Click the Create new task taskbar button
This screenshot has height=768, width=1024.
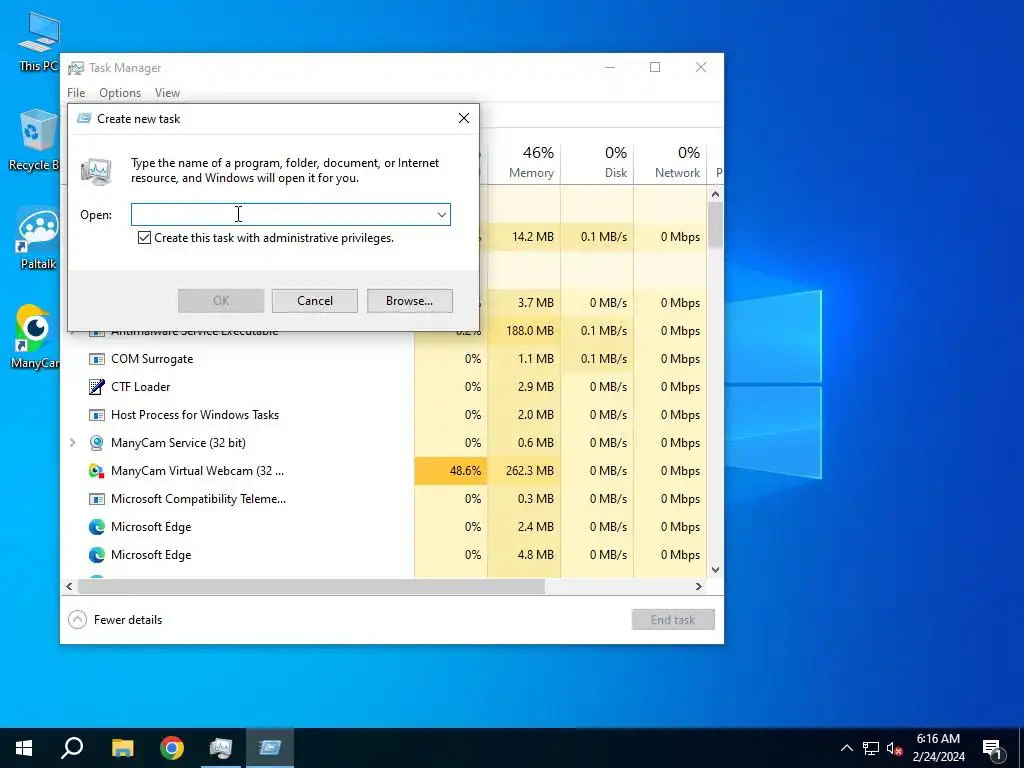[270, 748]
